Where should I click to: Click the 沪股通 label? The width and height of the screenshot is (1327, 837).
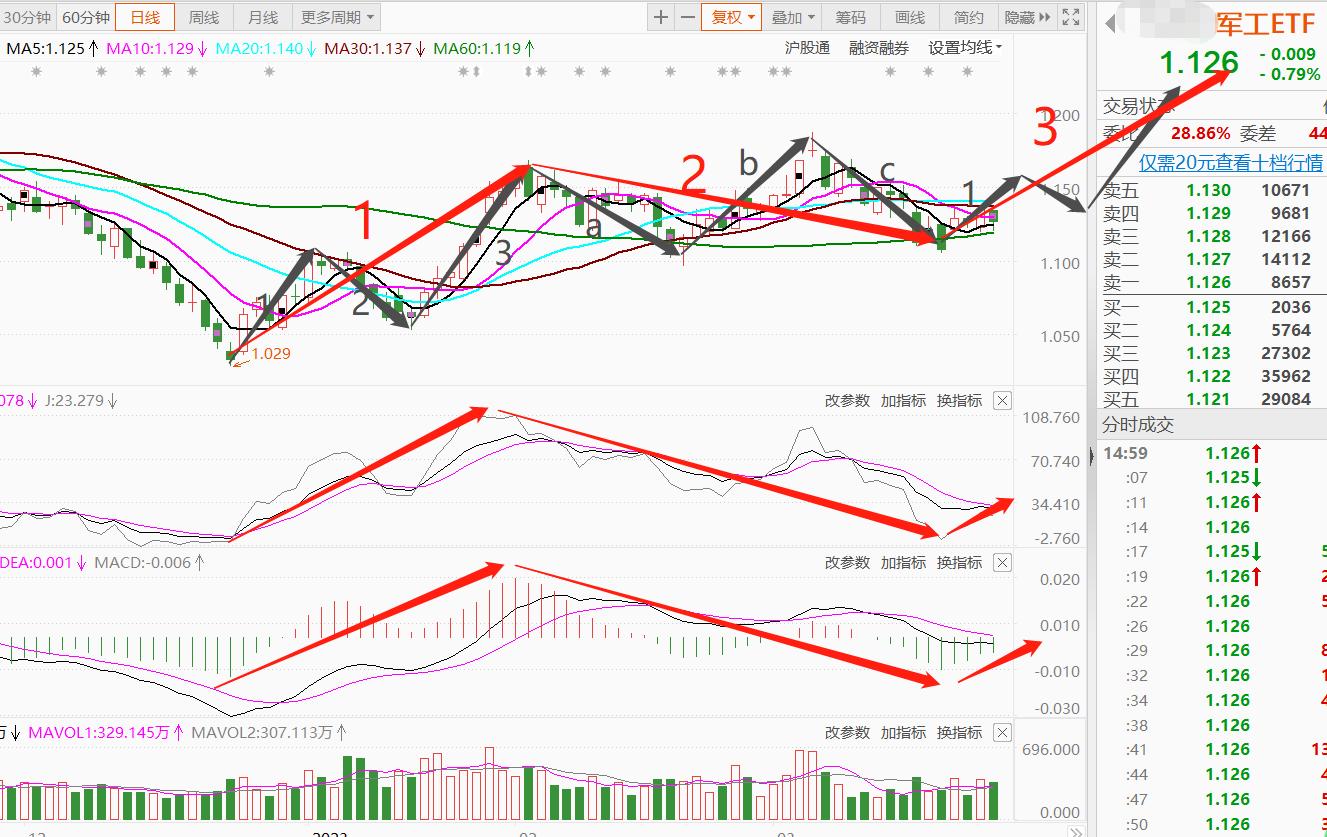coord(807,47)
